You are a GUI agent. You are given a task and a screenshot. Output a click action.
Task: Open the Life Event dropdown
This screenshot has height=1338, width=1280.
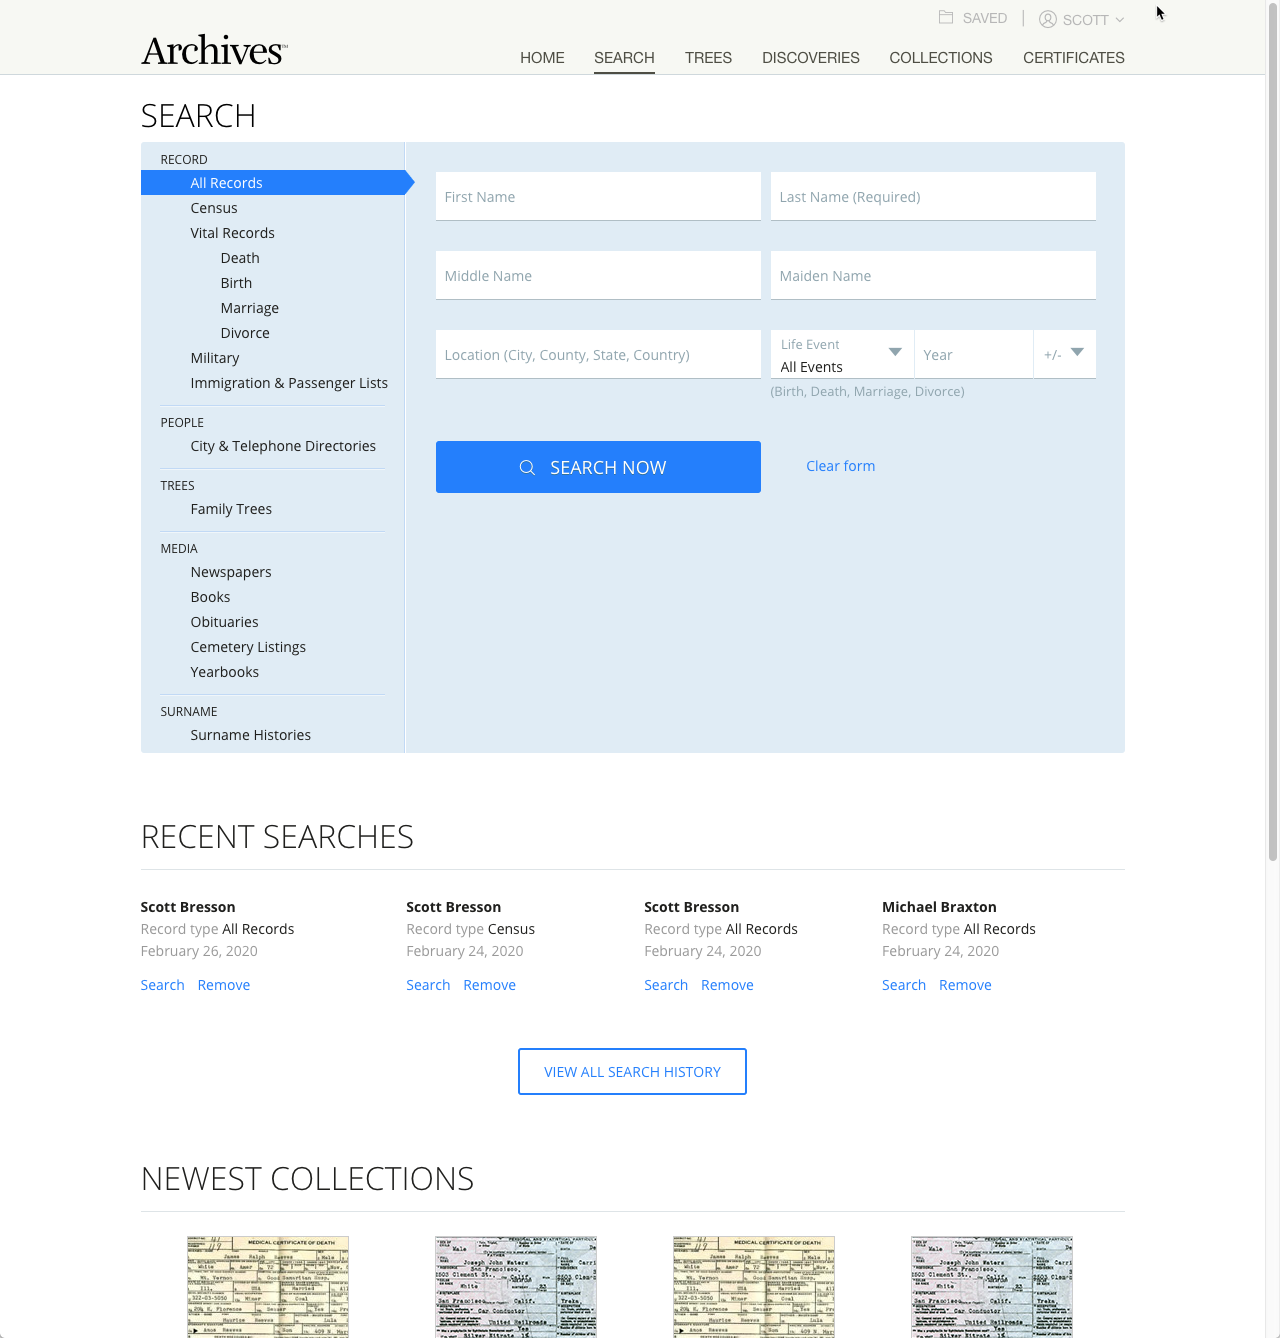click(x=842, y=354)
